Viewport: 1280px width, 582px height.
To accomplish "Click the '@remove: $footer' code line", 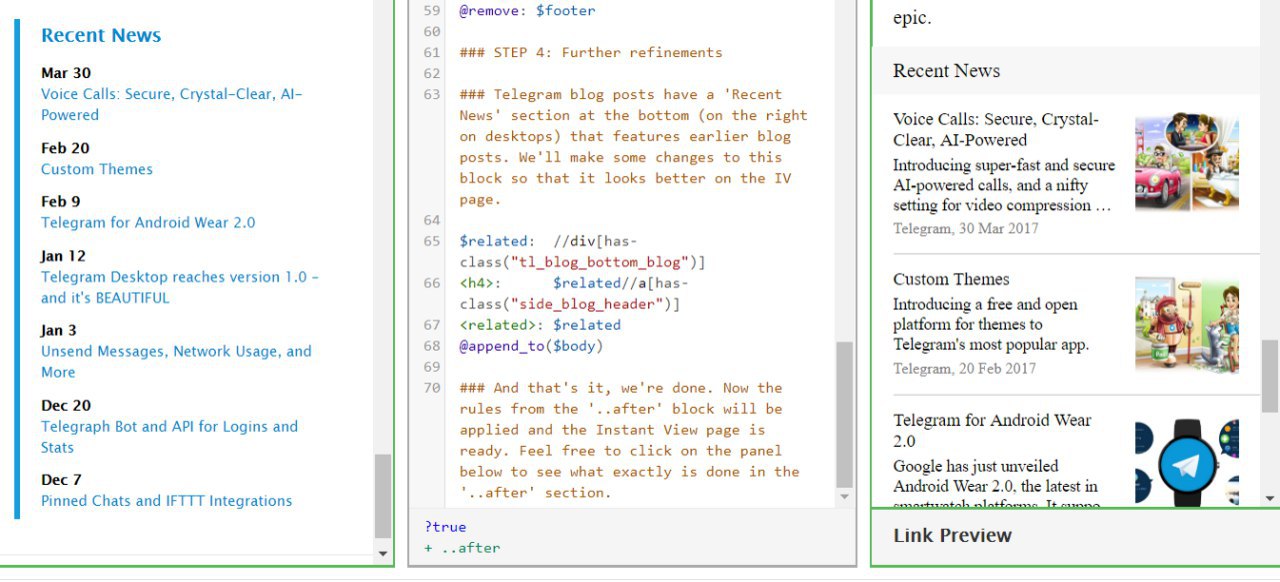I will 527,11.
